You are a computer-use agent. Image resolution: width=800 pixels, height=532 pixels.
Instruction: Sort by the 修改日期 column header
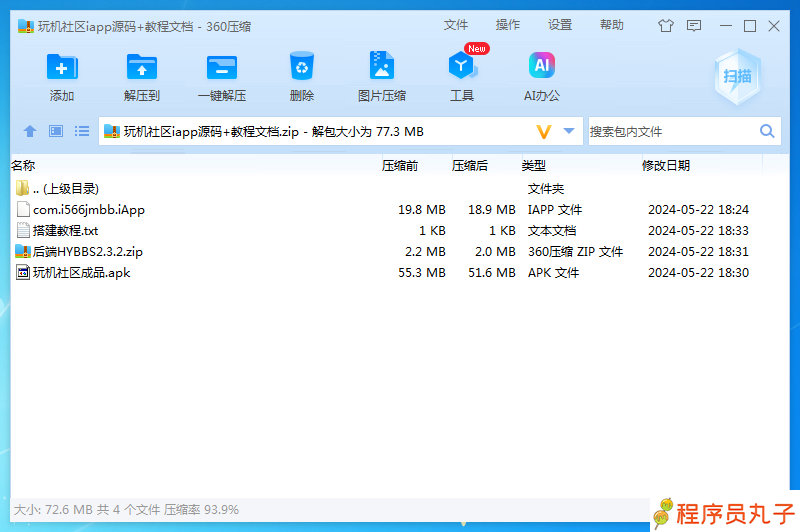coord(666,165)
